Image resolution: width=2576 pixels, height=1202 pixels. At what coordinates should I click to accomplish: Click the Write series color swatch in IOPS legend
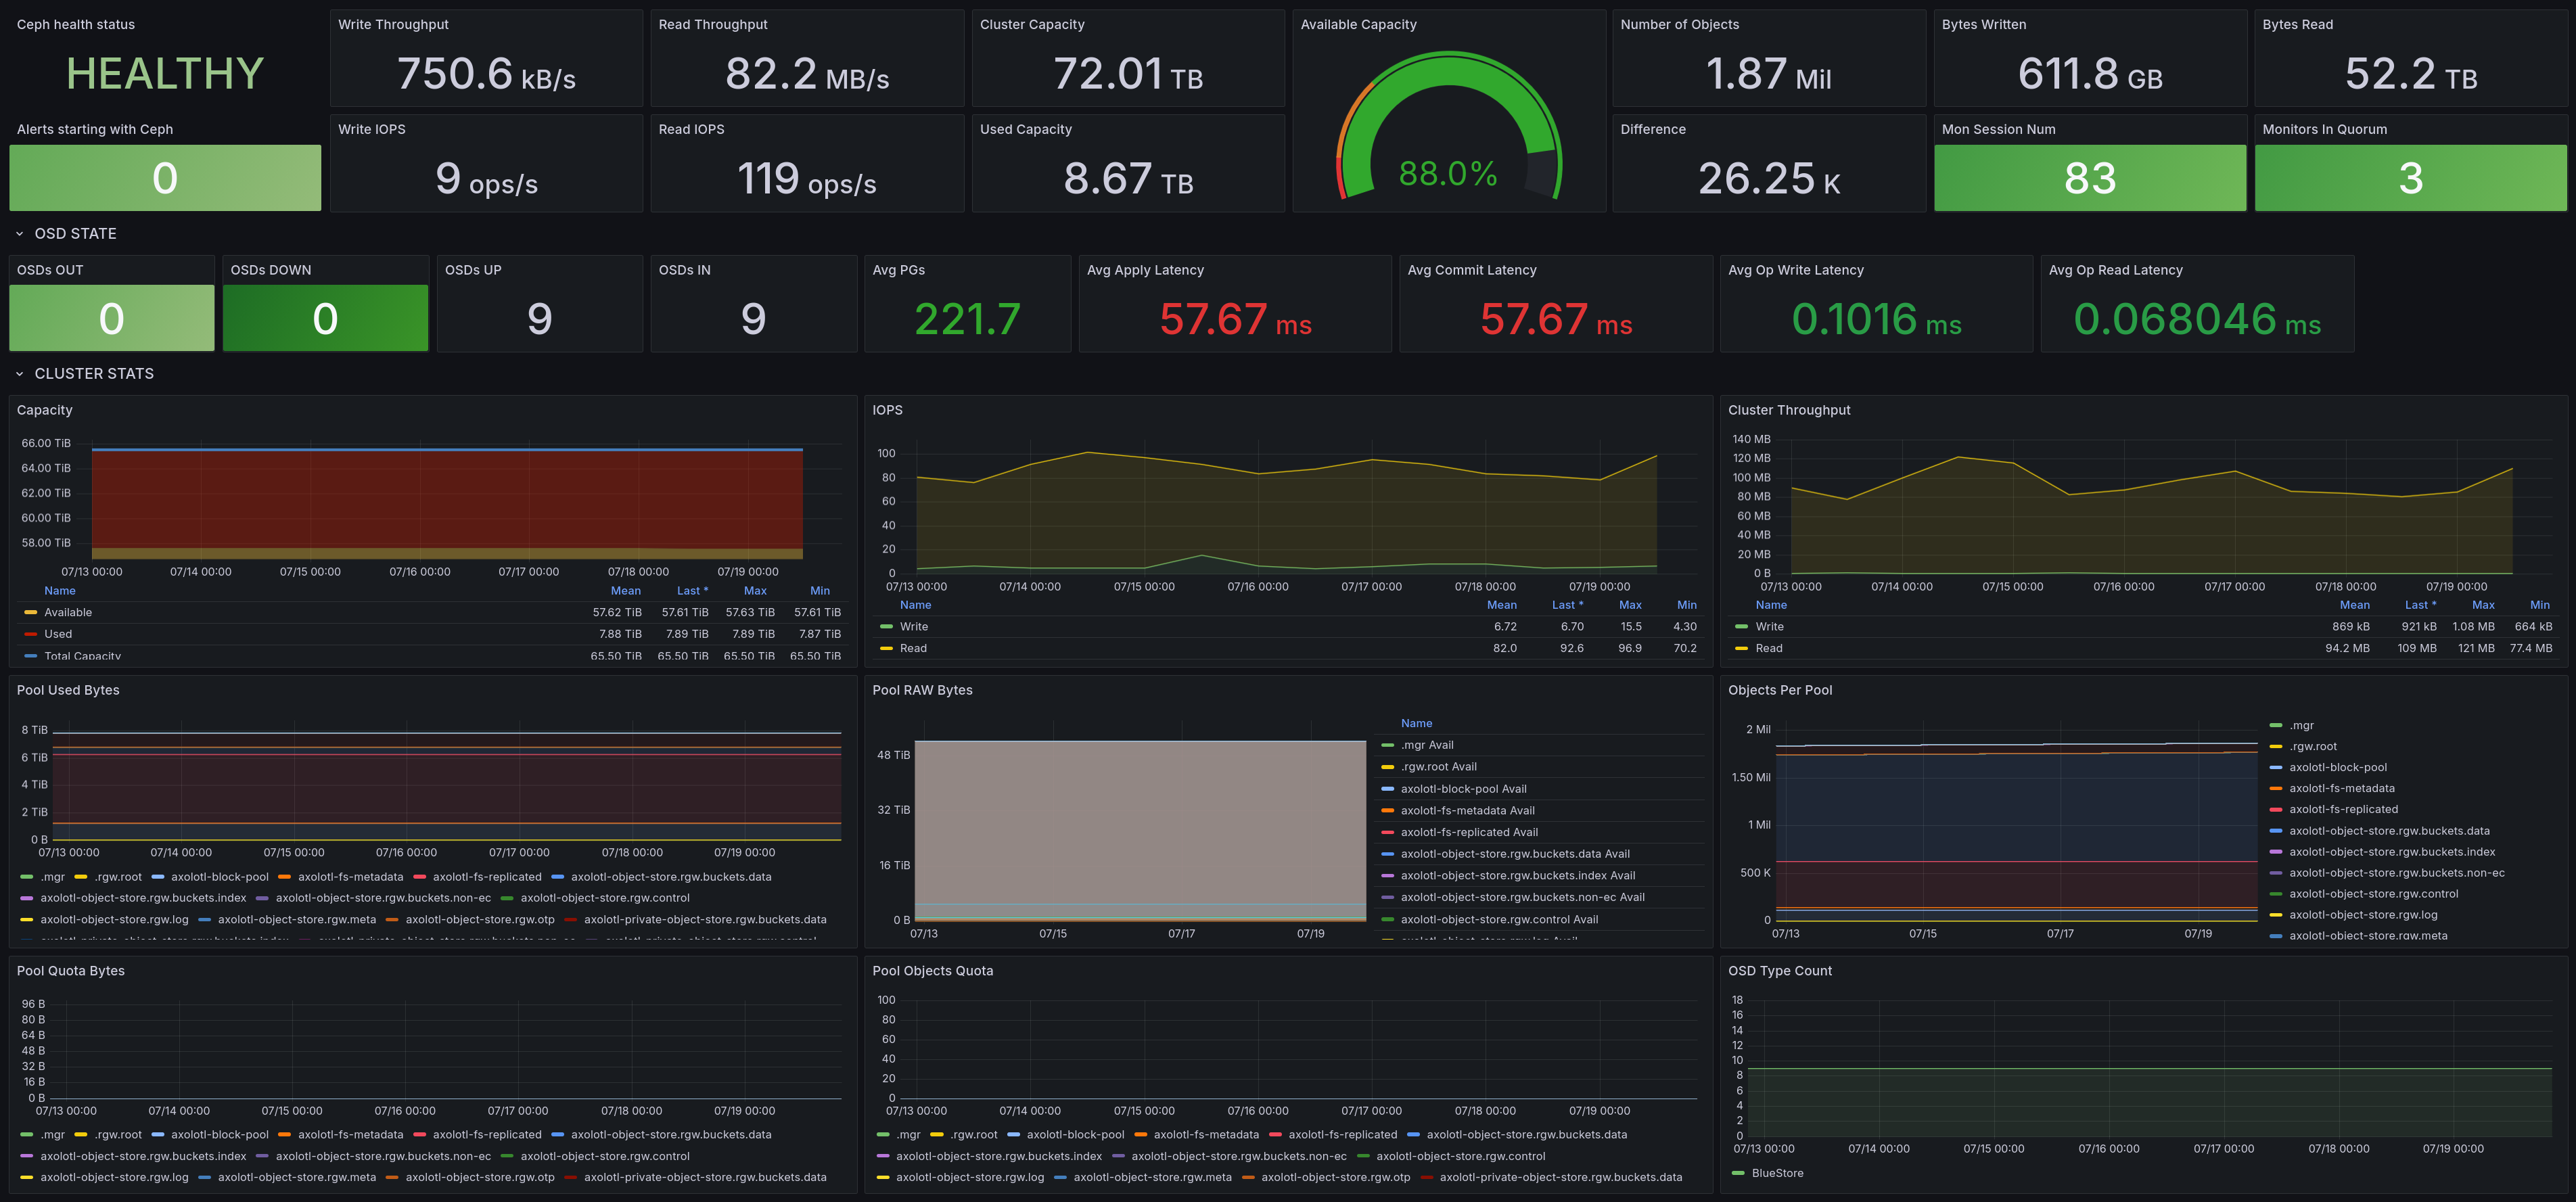click(886, 627)
